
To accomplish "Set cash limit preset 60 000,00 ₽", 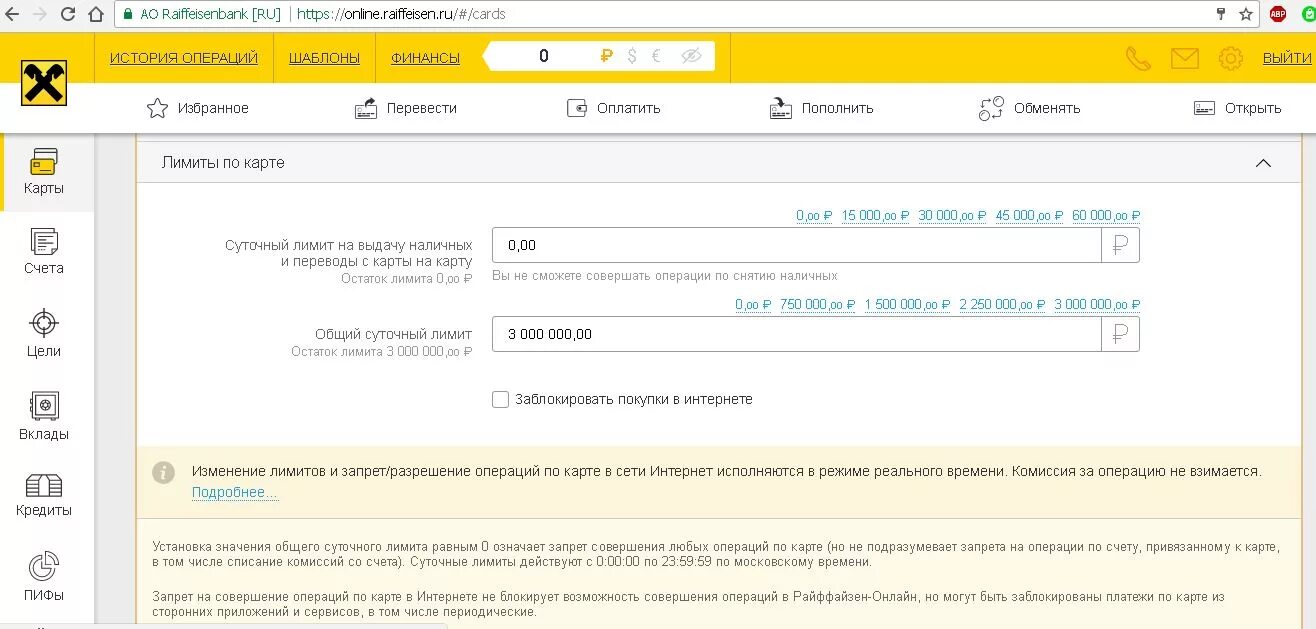I will 1107,215.
